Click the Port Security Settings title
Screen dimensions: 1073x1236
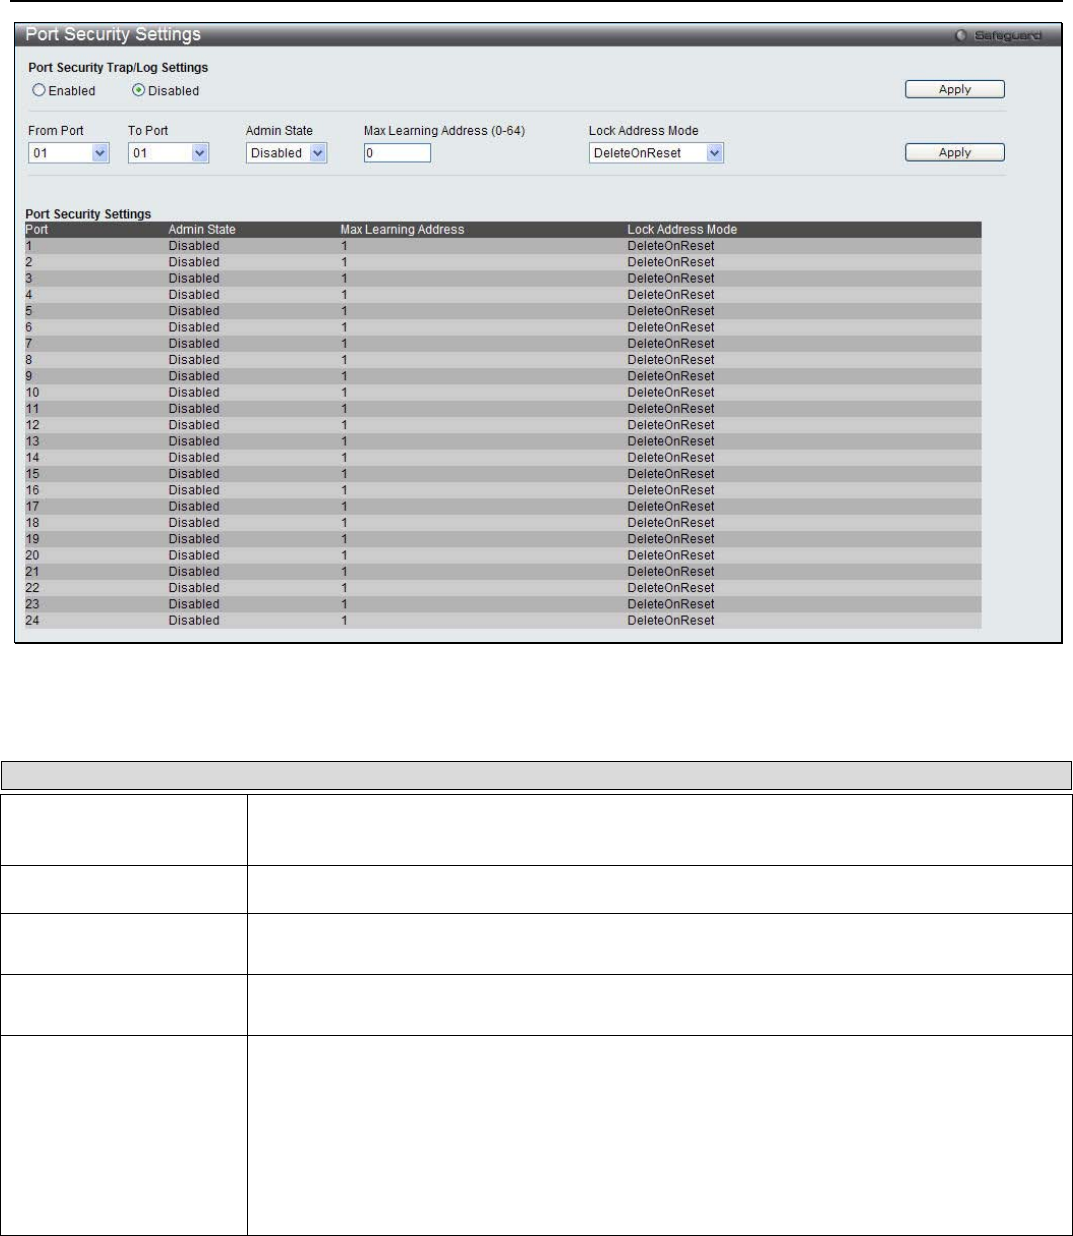113,34
